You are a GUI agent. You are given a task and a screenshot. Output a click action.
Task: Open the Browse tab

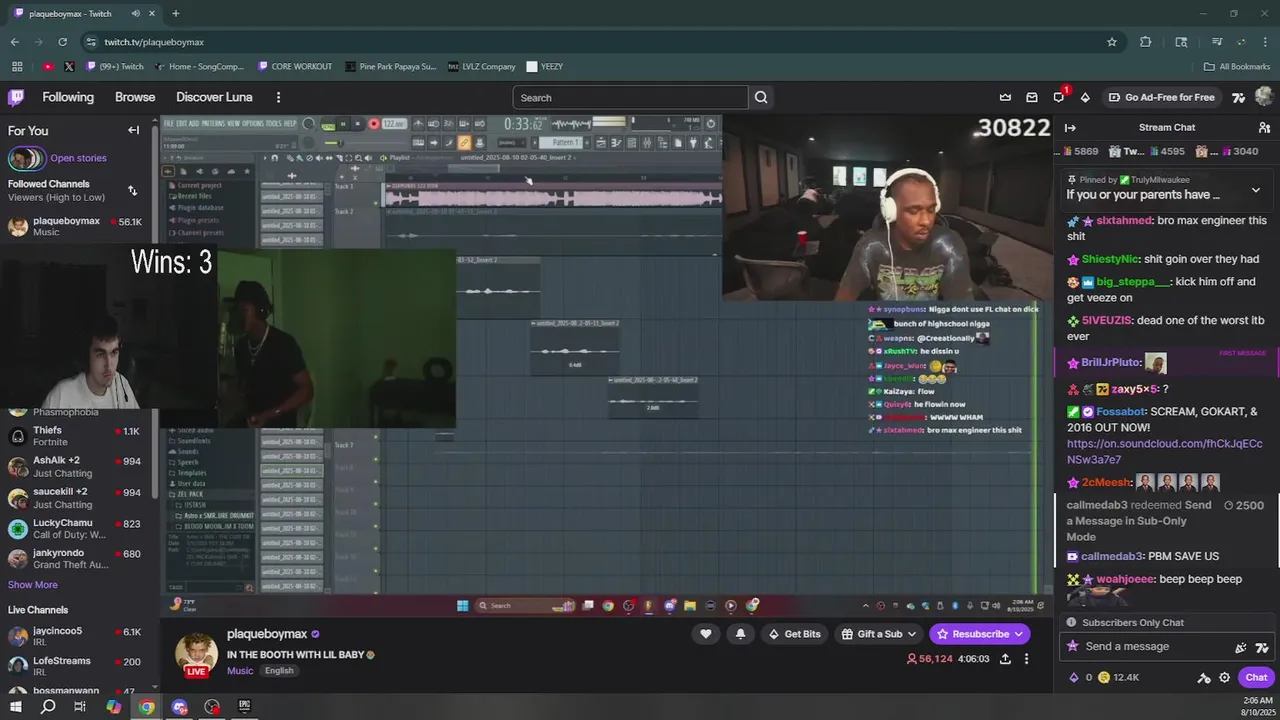click(x=135, y=97)
